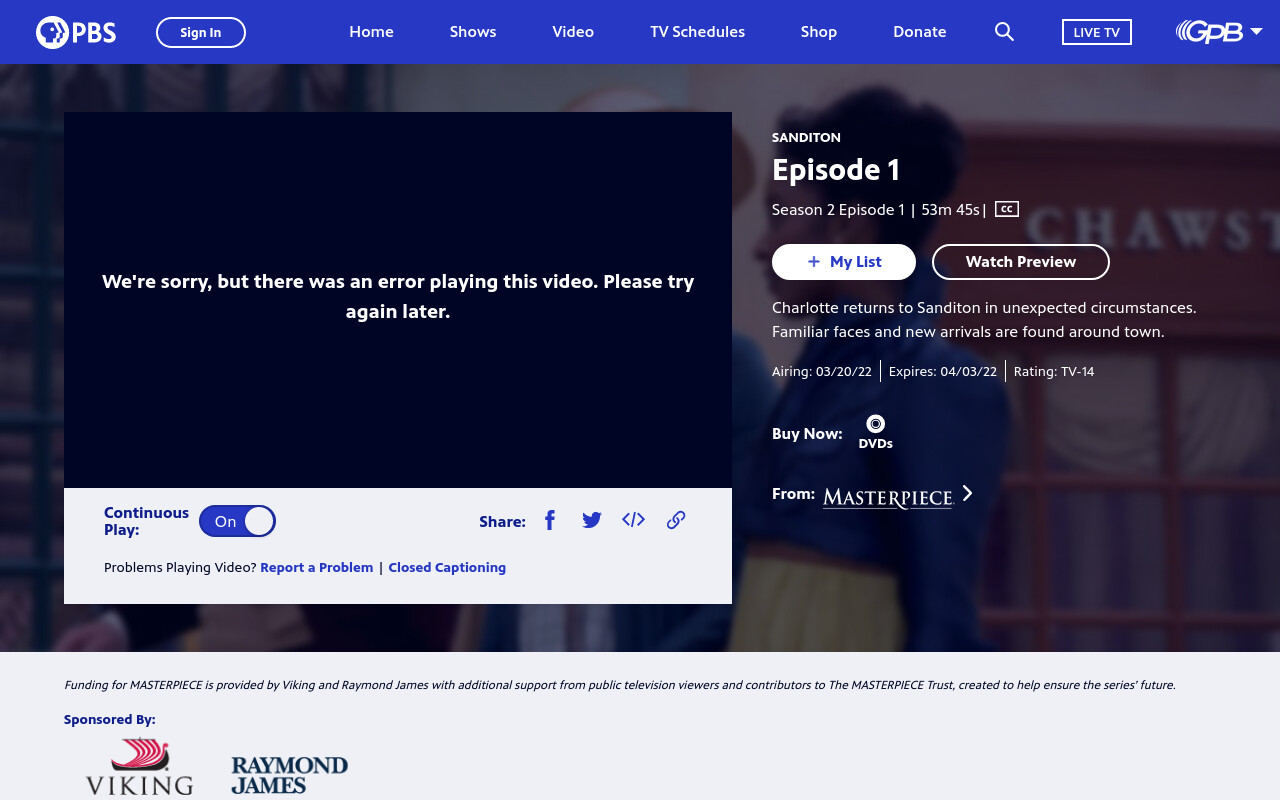The image size is (1280, 800).
Task: Open the Shop menu item
Action: (x=819, y=32)
